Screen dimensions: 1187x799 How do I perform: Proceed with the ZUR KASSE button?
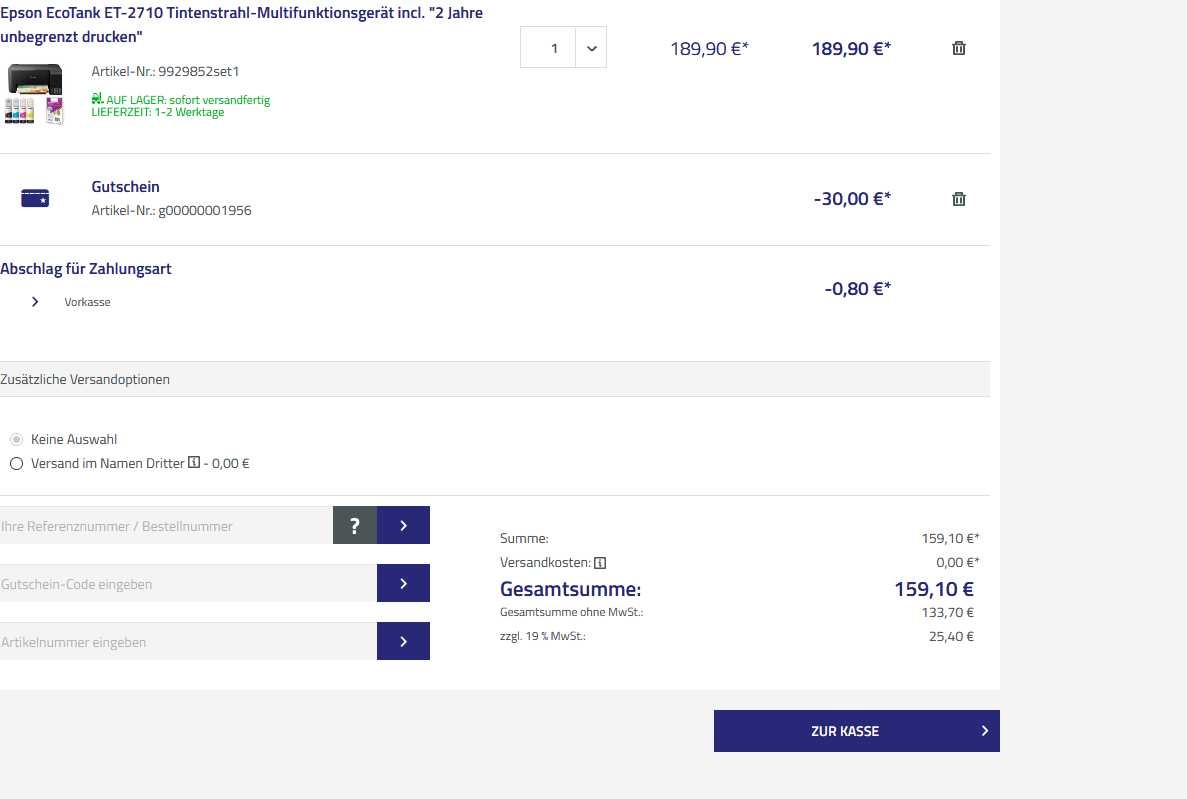pos(856,731)
